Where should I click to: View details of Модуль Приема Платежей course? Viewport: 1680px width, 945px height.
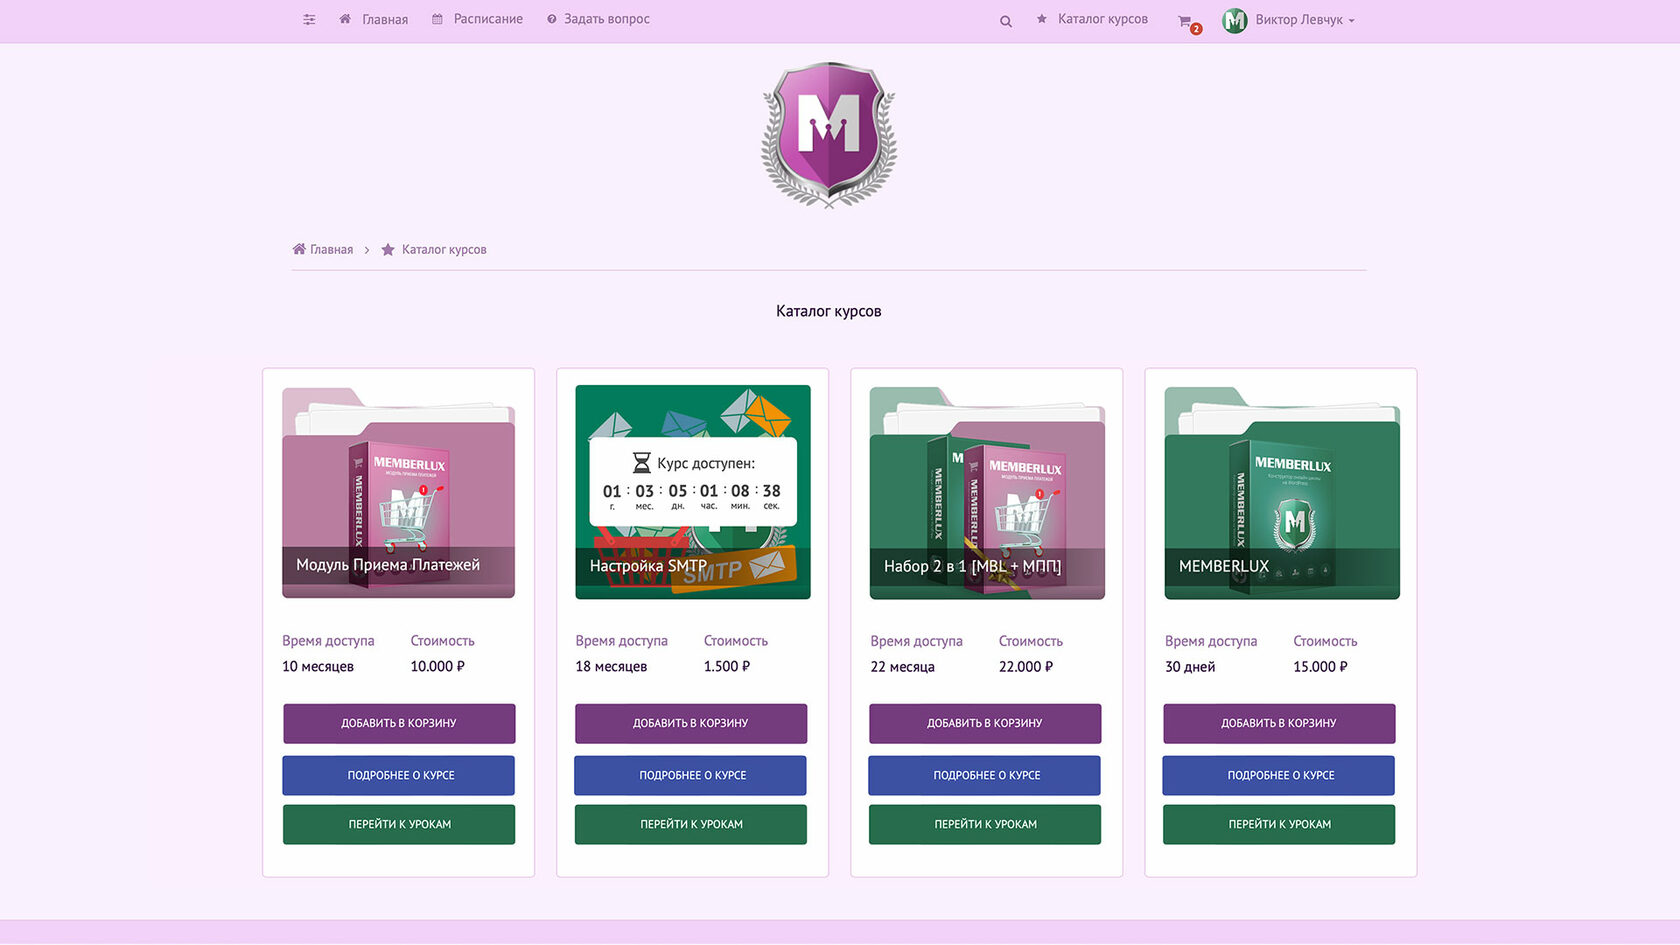point(399,775)
